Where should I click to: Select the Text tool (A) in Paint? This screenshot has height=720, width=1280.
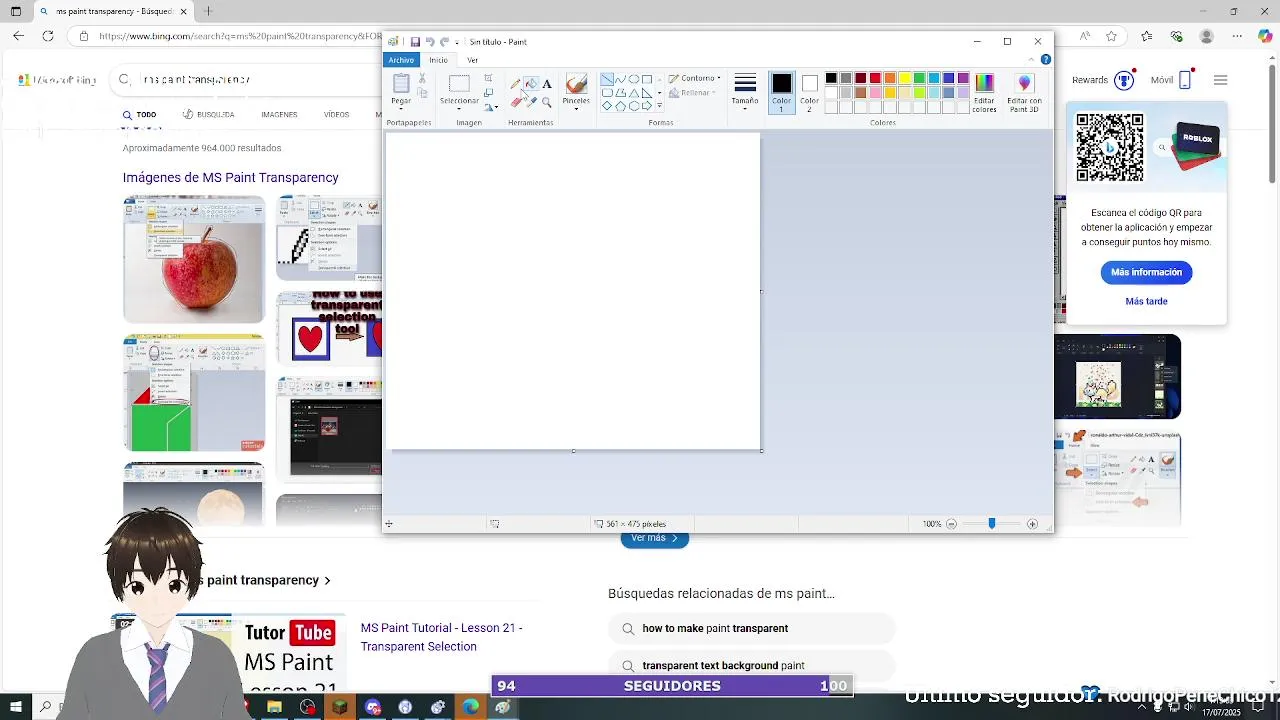547,84
